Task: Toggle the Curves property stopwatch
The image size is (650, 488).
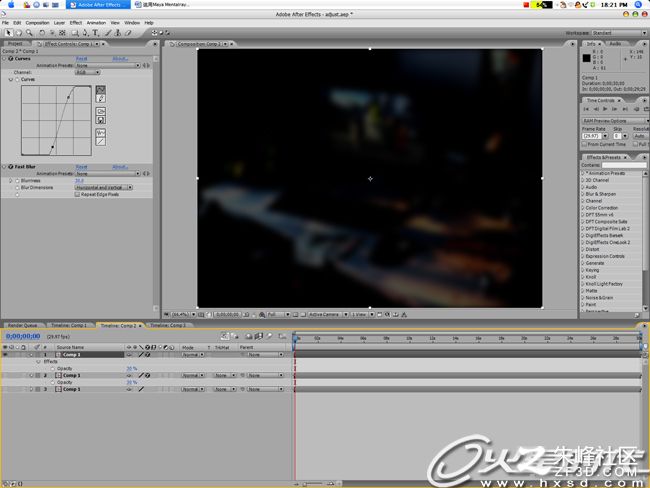Action: (x=17, y=80)
